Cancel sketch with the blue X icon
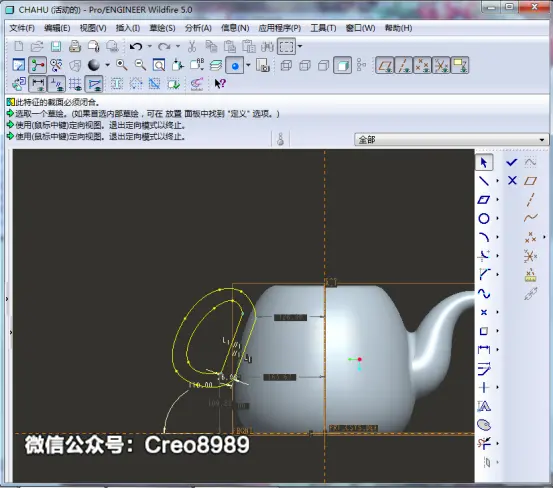The image size is (554, 489). 512,181
